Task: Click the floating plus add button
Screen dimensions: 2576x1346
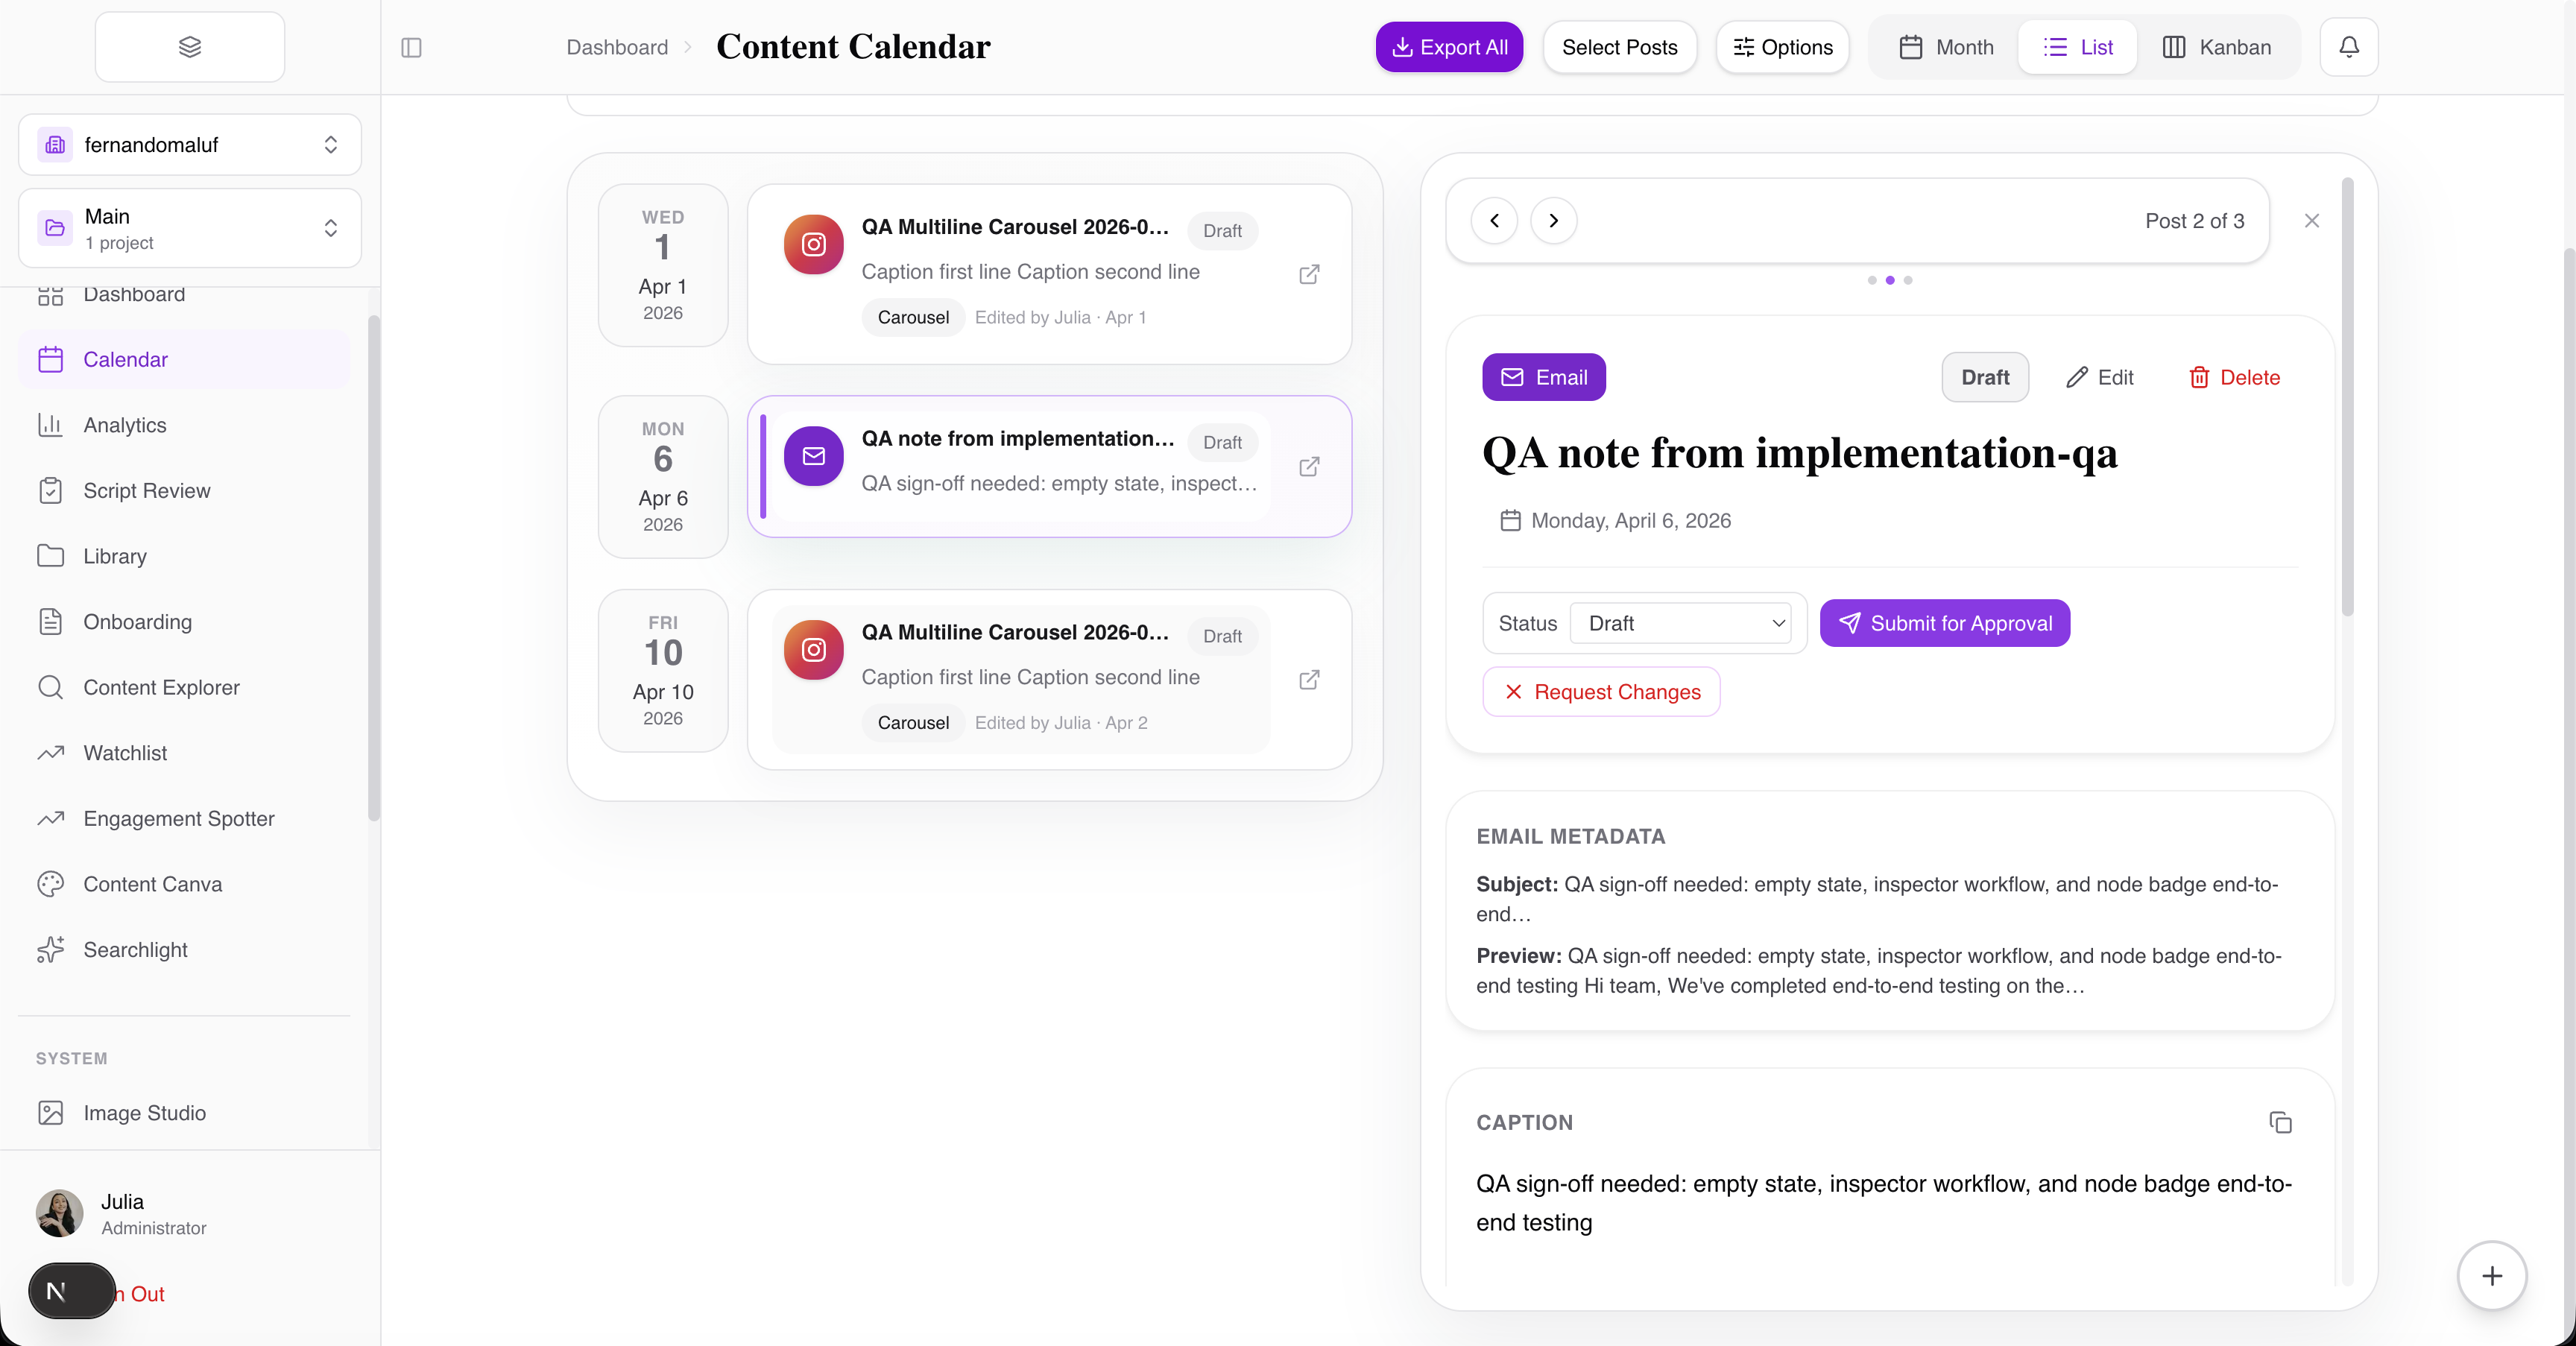Action: coord(2492,1275)
